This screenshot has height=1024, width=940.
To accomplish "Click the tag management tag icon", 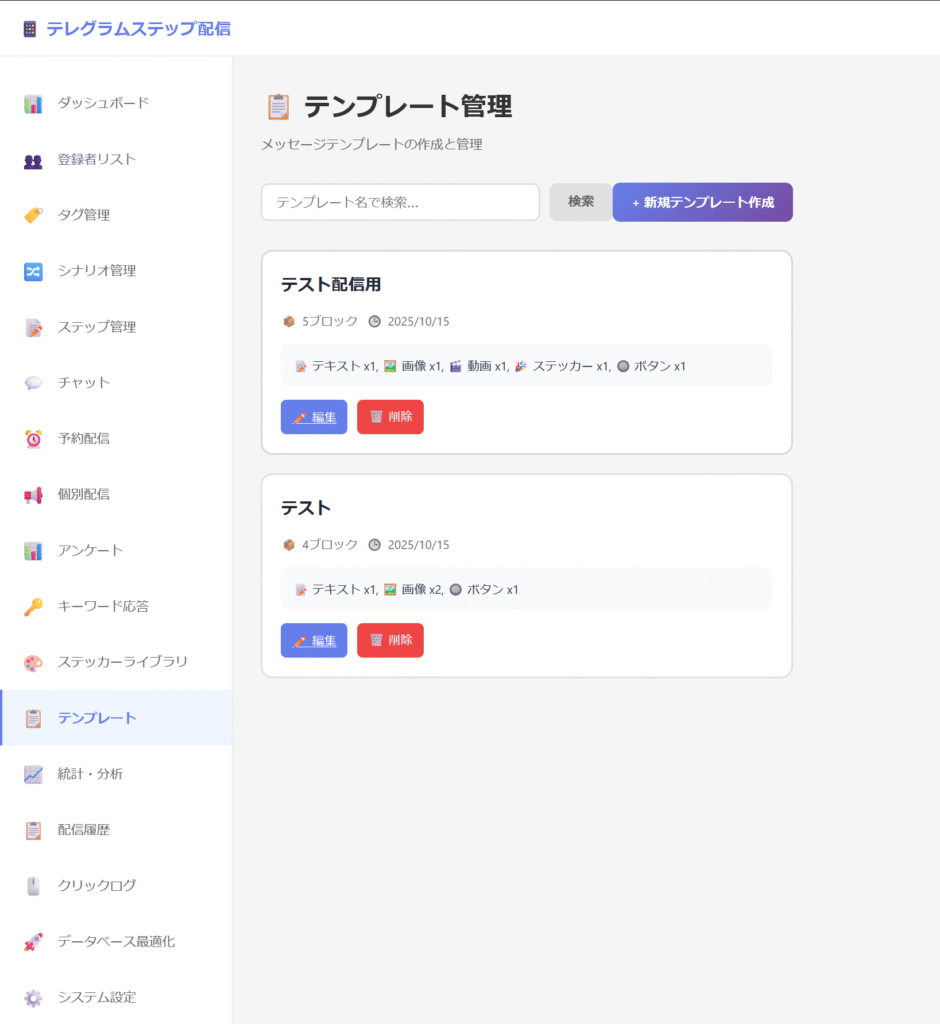I will (33, 215).
